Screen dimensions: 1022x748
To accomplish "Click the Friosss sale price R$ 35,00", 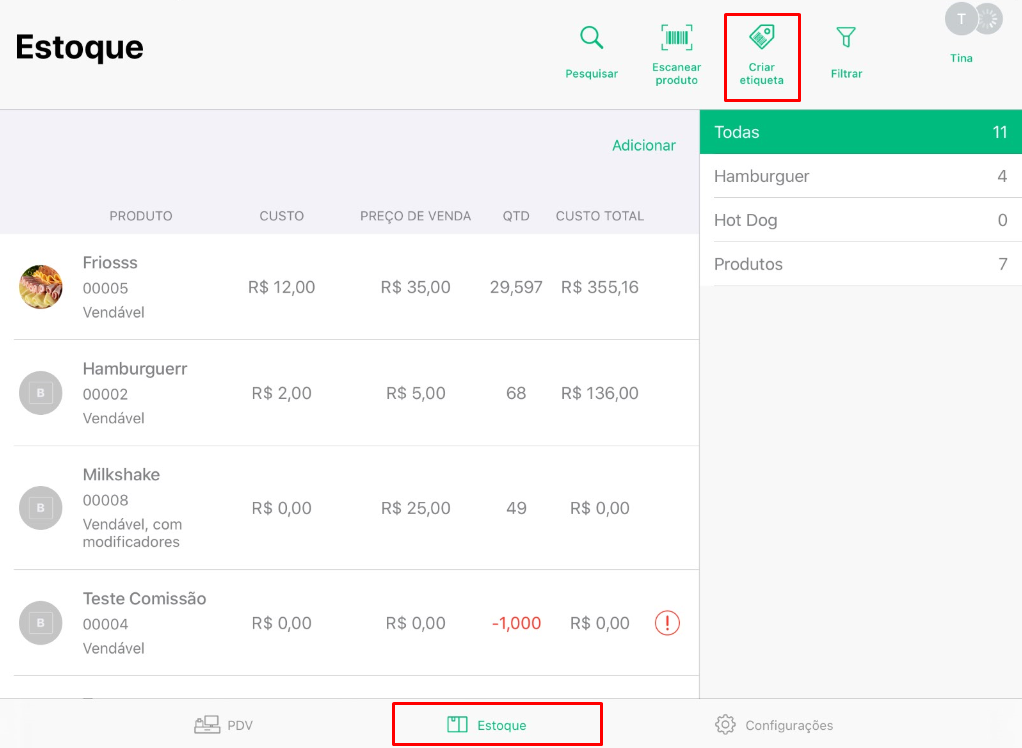I will click(x=415, y=287).
